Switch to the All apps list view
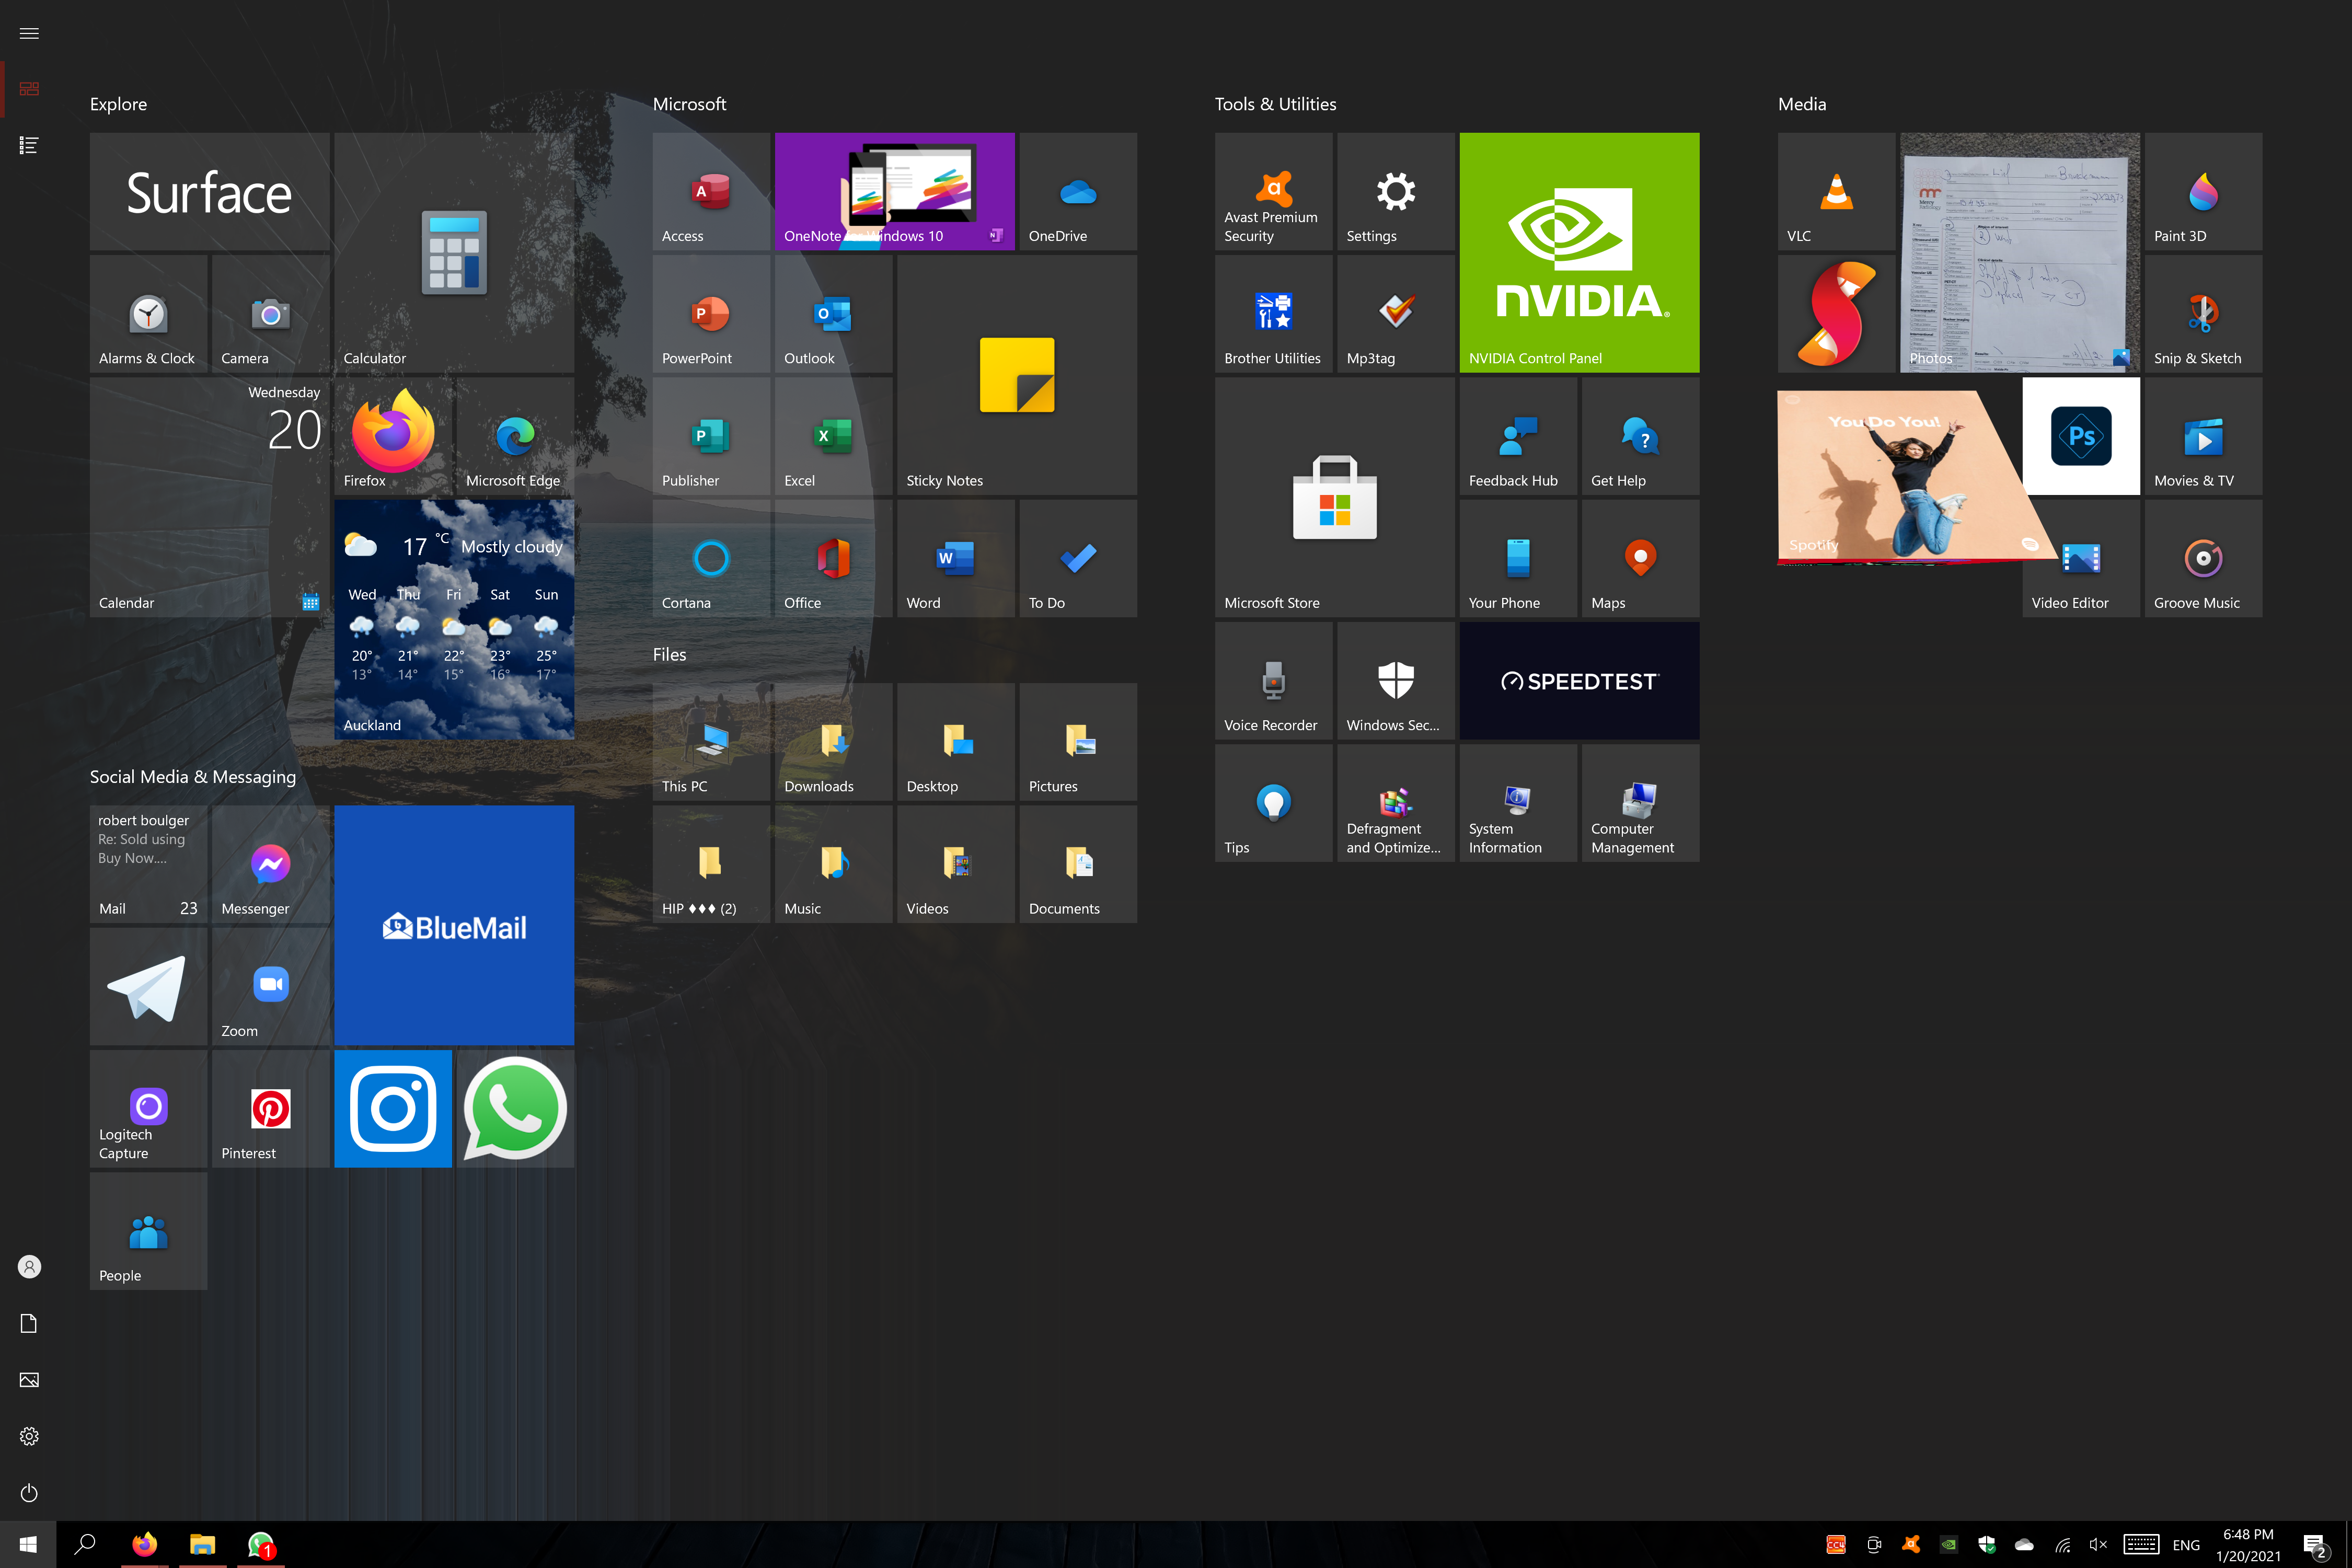 (29, 145)
